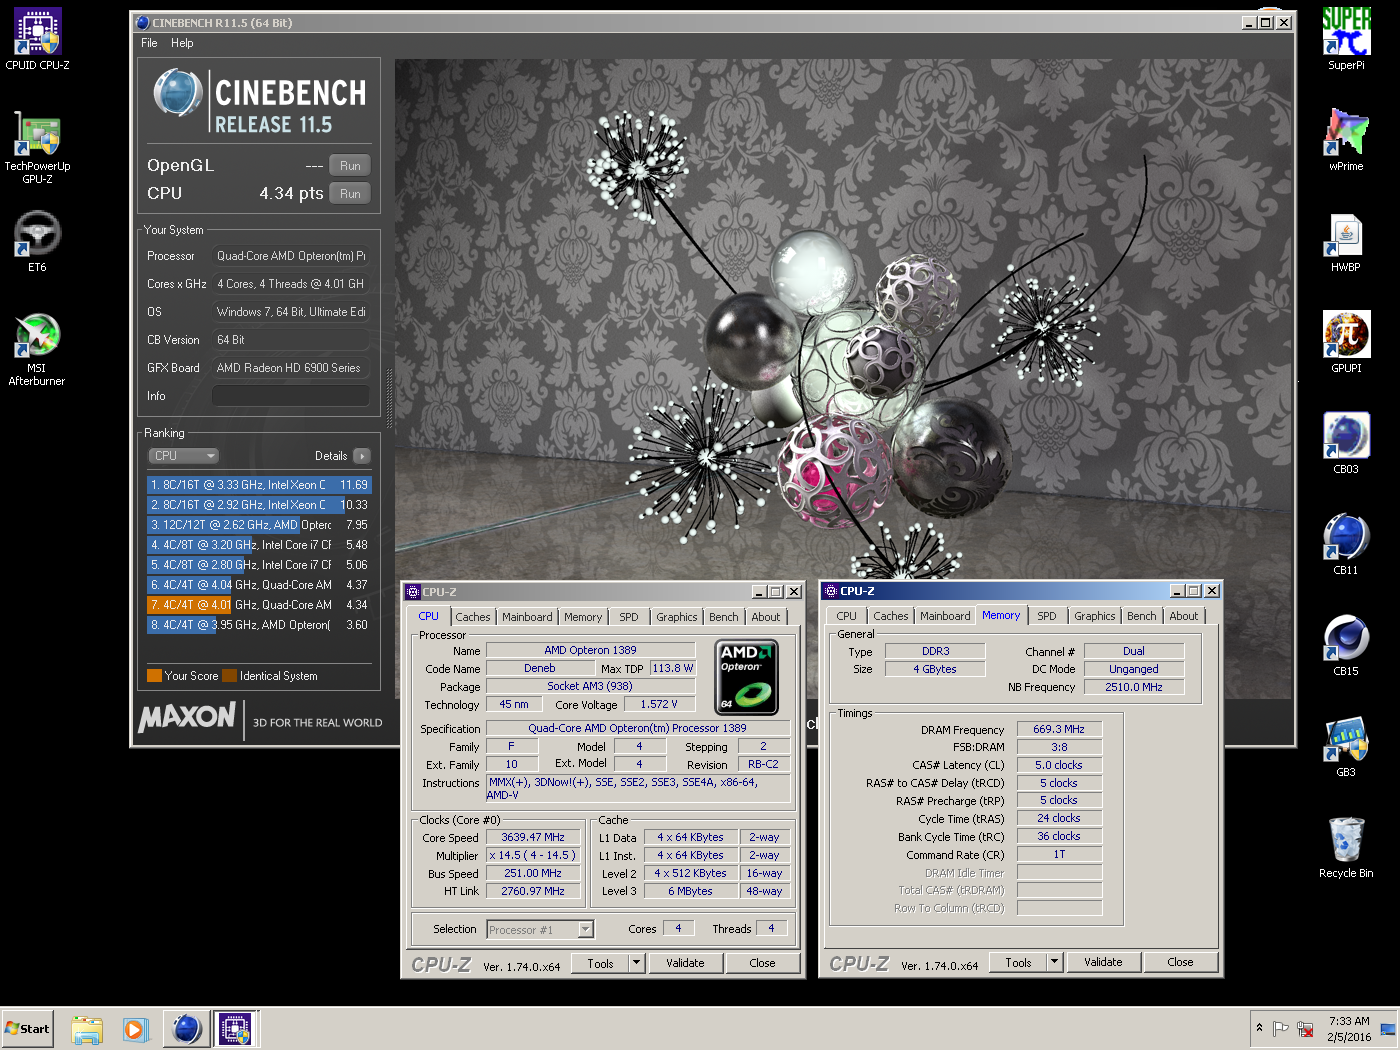Open the ET6 desktop shortcut
The height and width of the screenshot is (1050, 1400).
pos(37,241)
